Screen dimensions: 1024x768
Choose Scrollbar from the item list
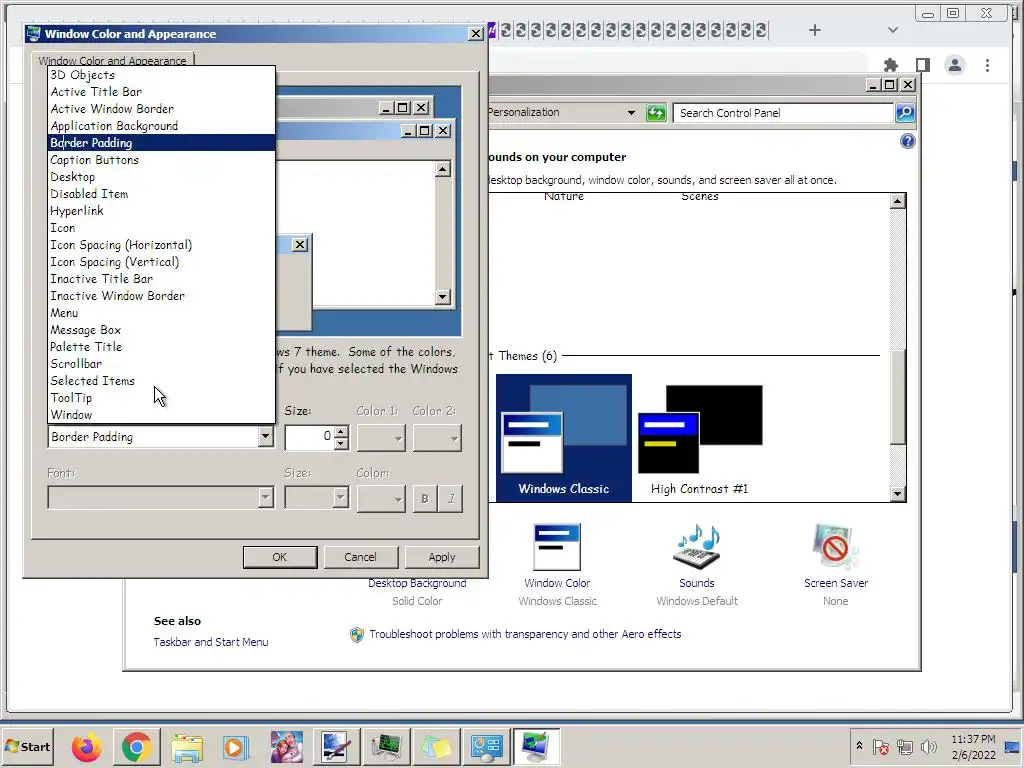pos(161,363)
